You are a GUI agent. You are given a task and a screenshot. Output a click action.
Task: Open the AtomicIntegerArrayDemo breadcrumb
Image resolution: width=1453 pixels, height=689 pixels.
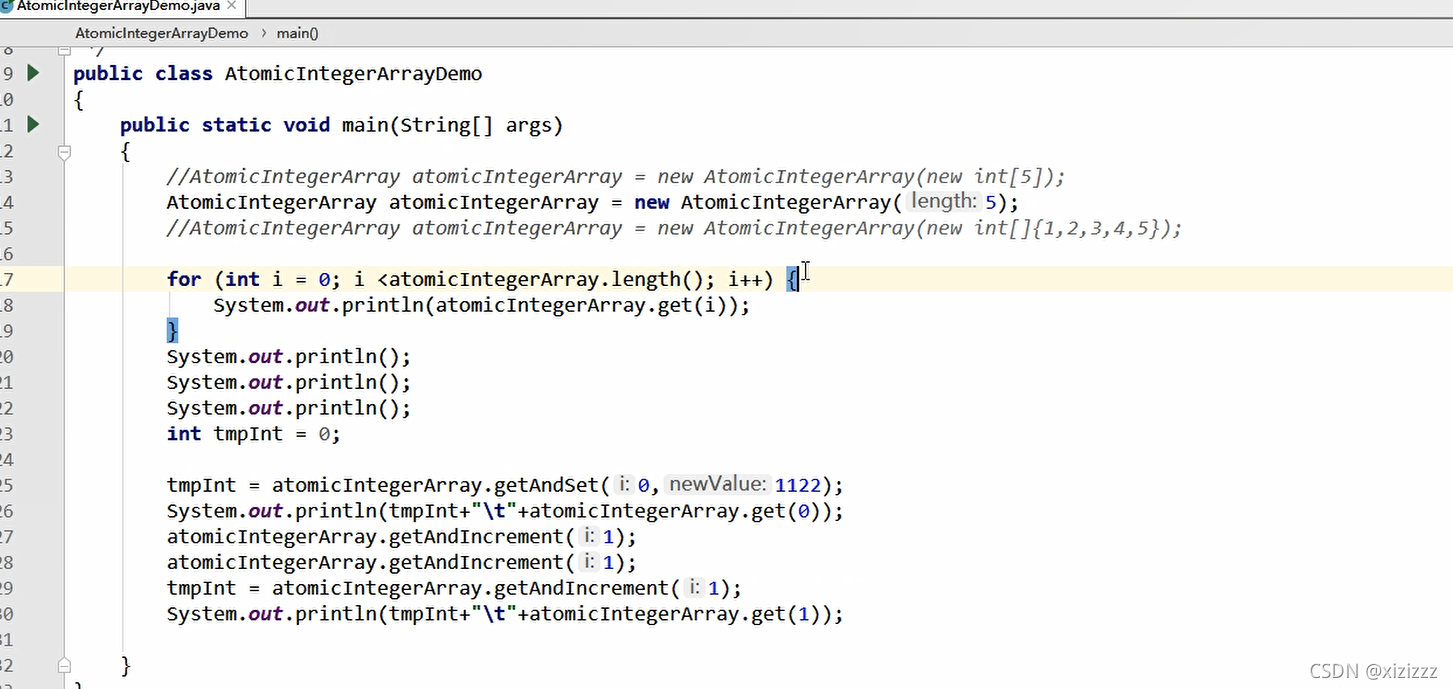(161, 33)
